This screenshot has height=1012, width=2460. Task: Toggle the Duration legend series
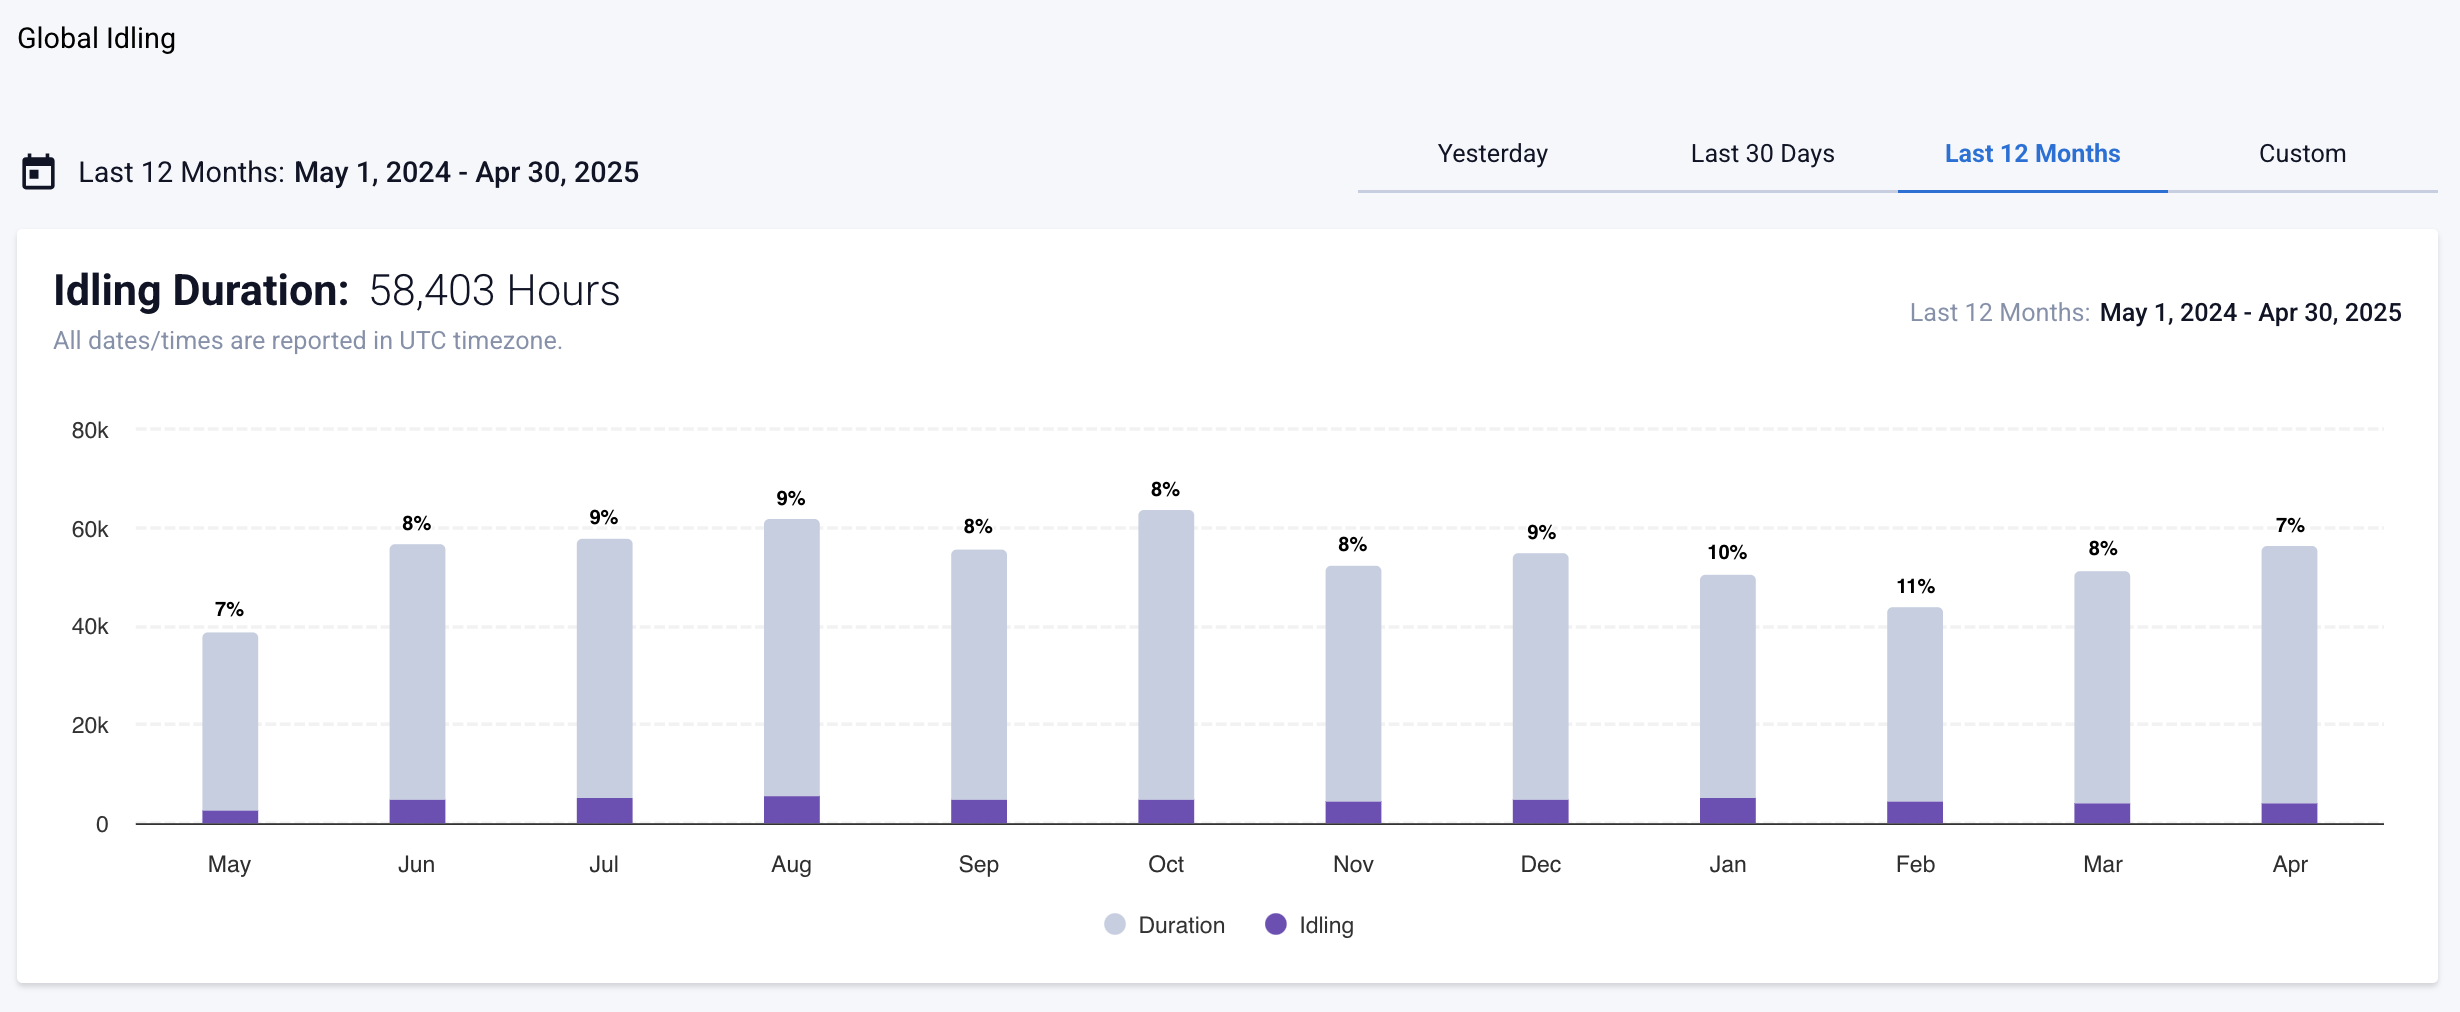click(1181, 925)
